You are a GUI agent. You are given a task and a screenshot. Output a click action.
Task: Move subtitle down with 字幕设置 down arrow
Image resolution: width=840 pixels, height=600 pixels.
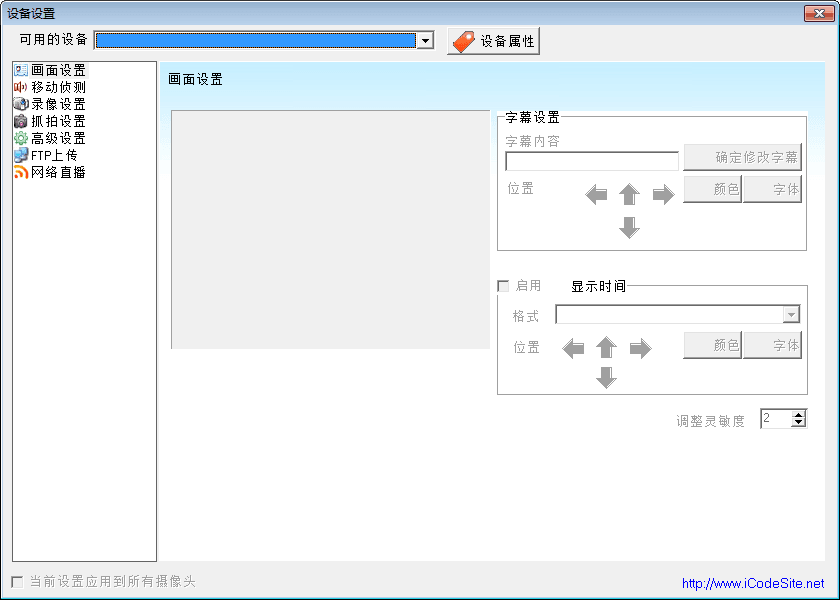click(x=629, y=227)
